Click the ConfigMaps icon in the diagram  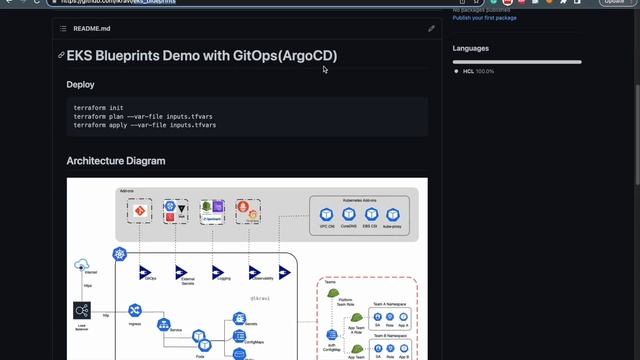[x=239, y=336]
